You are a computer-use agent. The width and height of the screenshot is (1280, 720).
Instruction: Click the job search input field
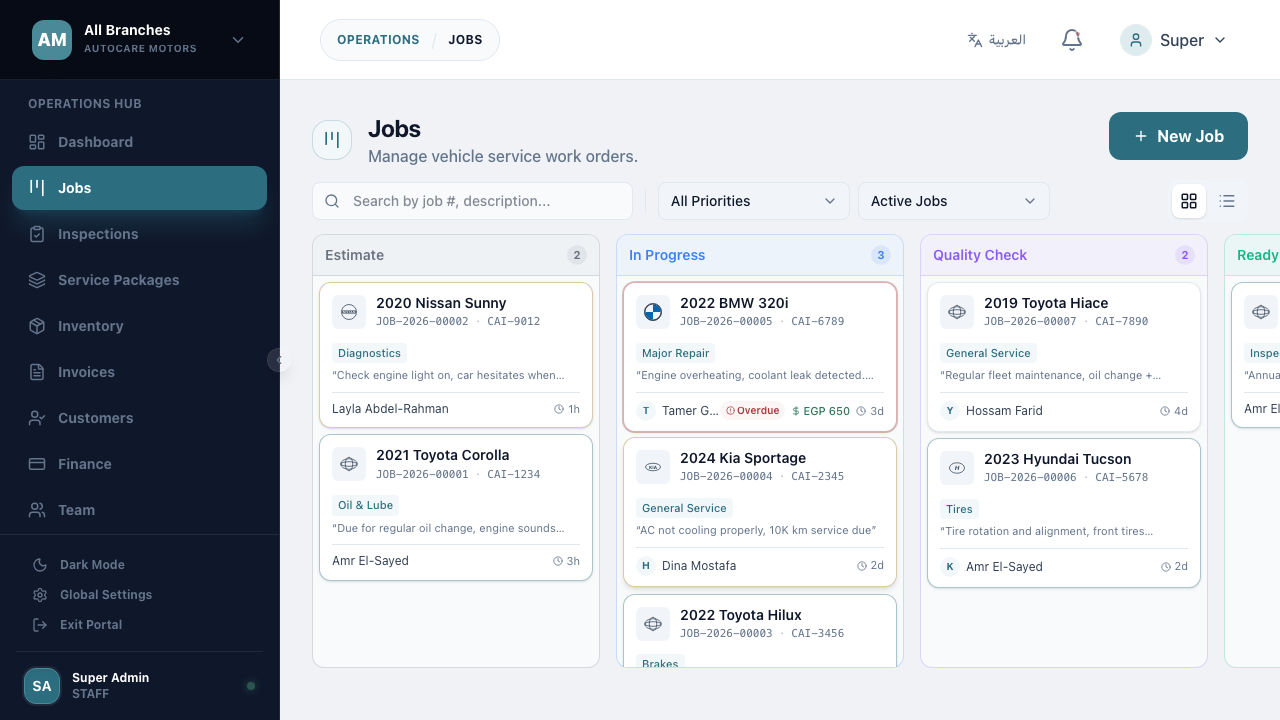coord(472,201)
